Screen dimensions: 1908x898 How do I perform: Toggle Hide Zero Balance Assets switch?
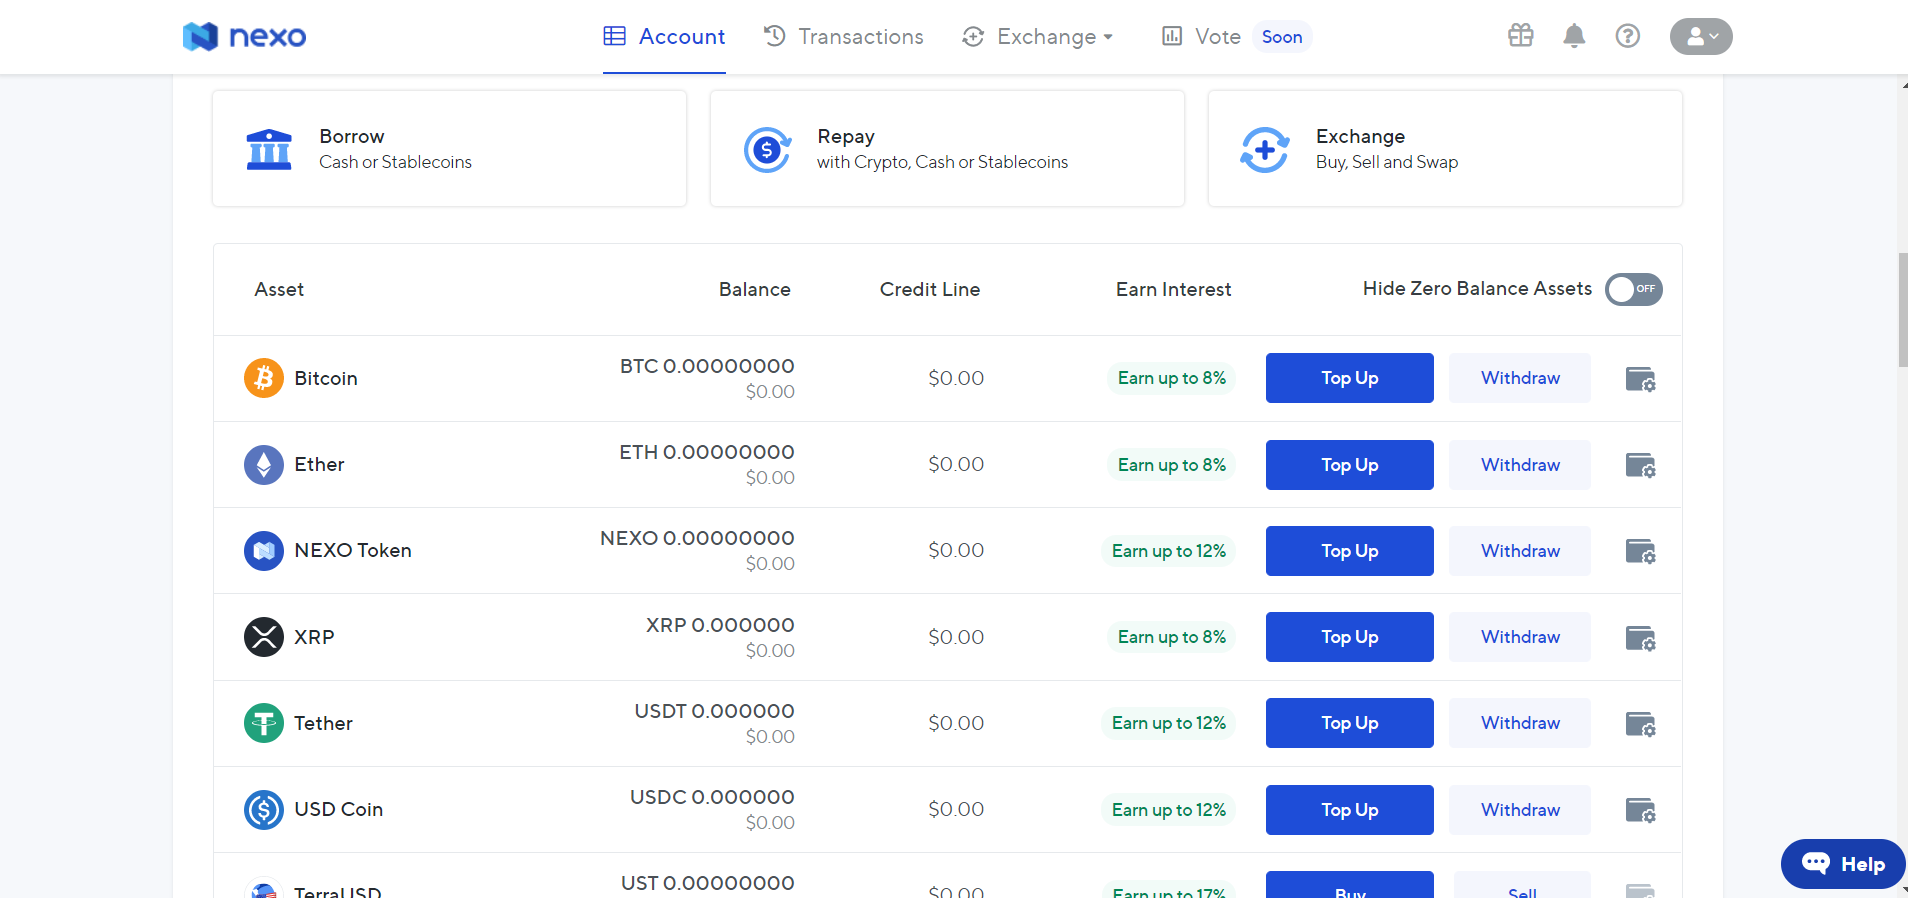pyautogui.click(x=1634, y=289)
